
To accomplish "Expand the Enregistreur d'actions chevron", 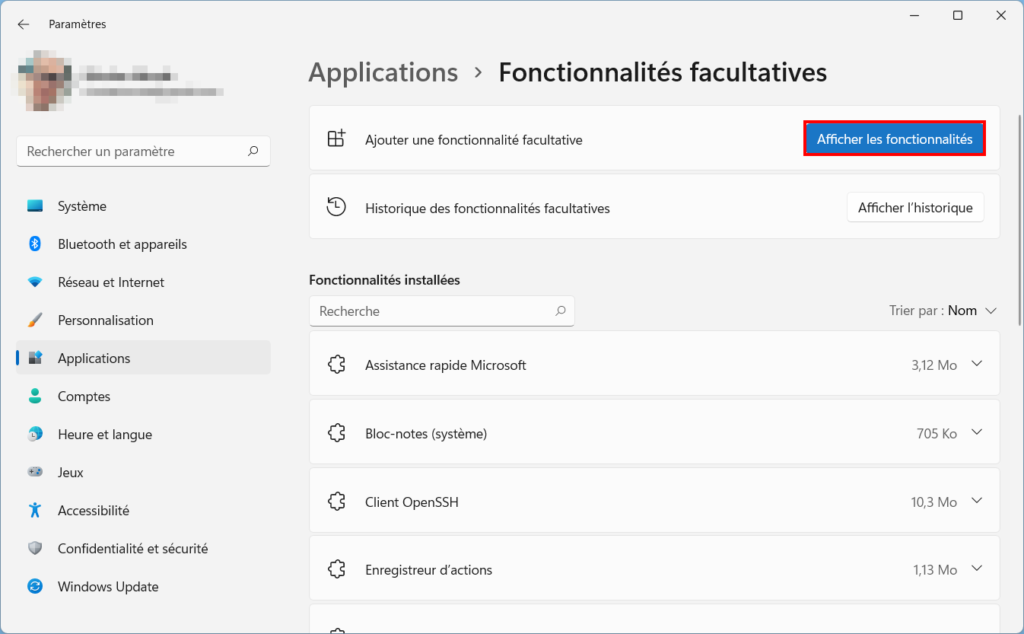I will 976,569.
